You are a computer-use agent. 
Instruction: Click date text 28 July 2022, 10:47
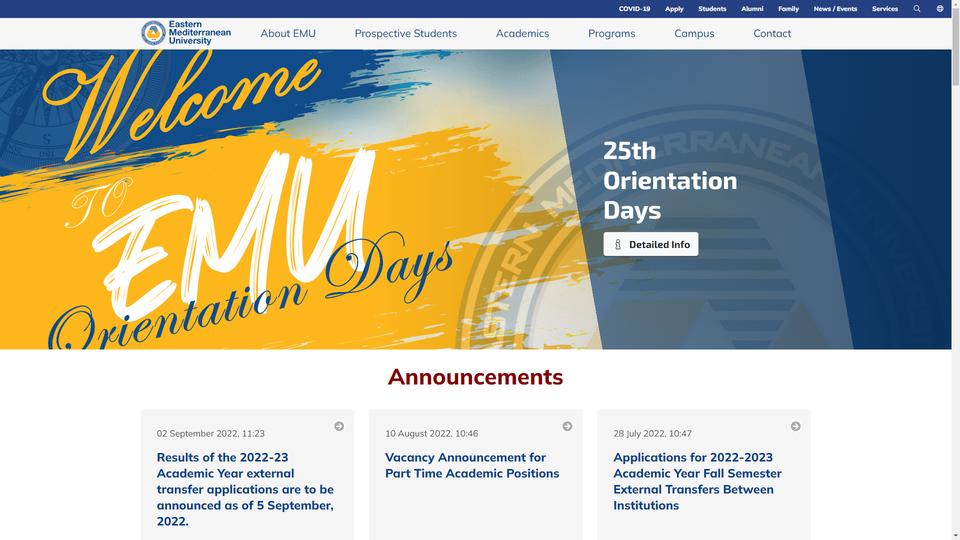[x=653, y=433]
